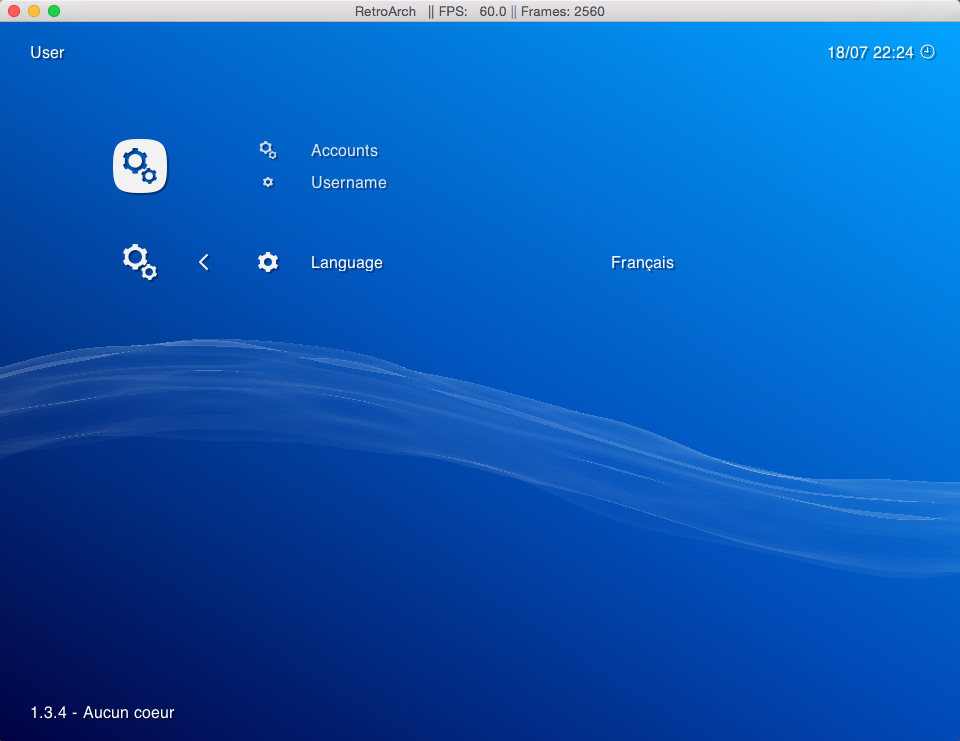Viewport: 960px width, 741px height.
Task: Click the '1.3.4 - Aucun coeur' version text
Action: (x=102, y=712)
